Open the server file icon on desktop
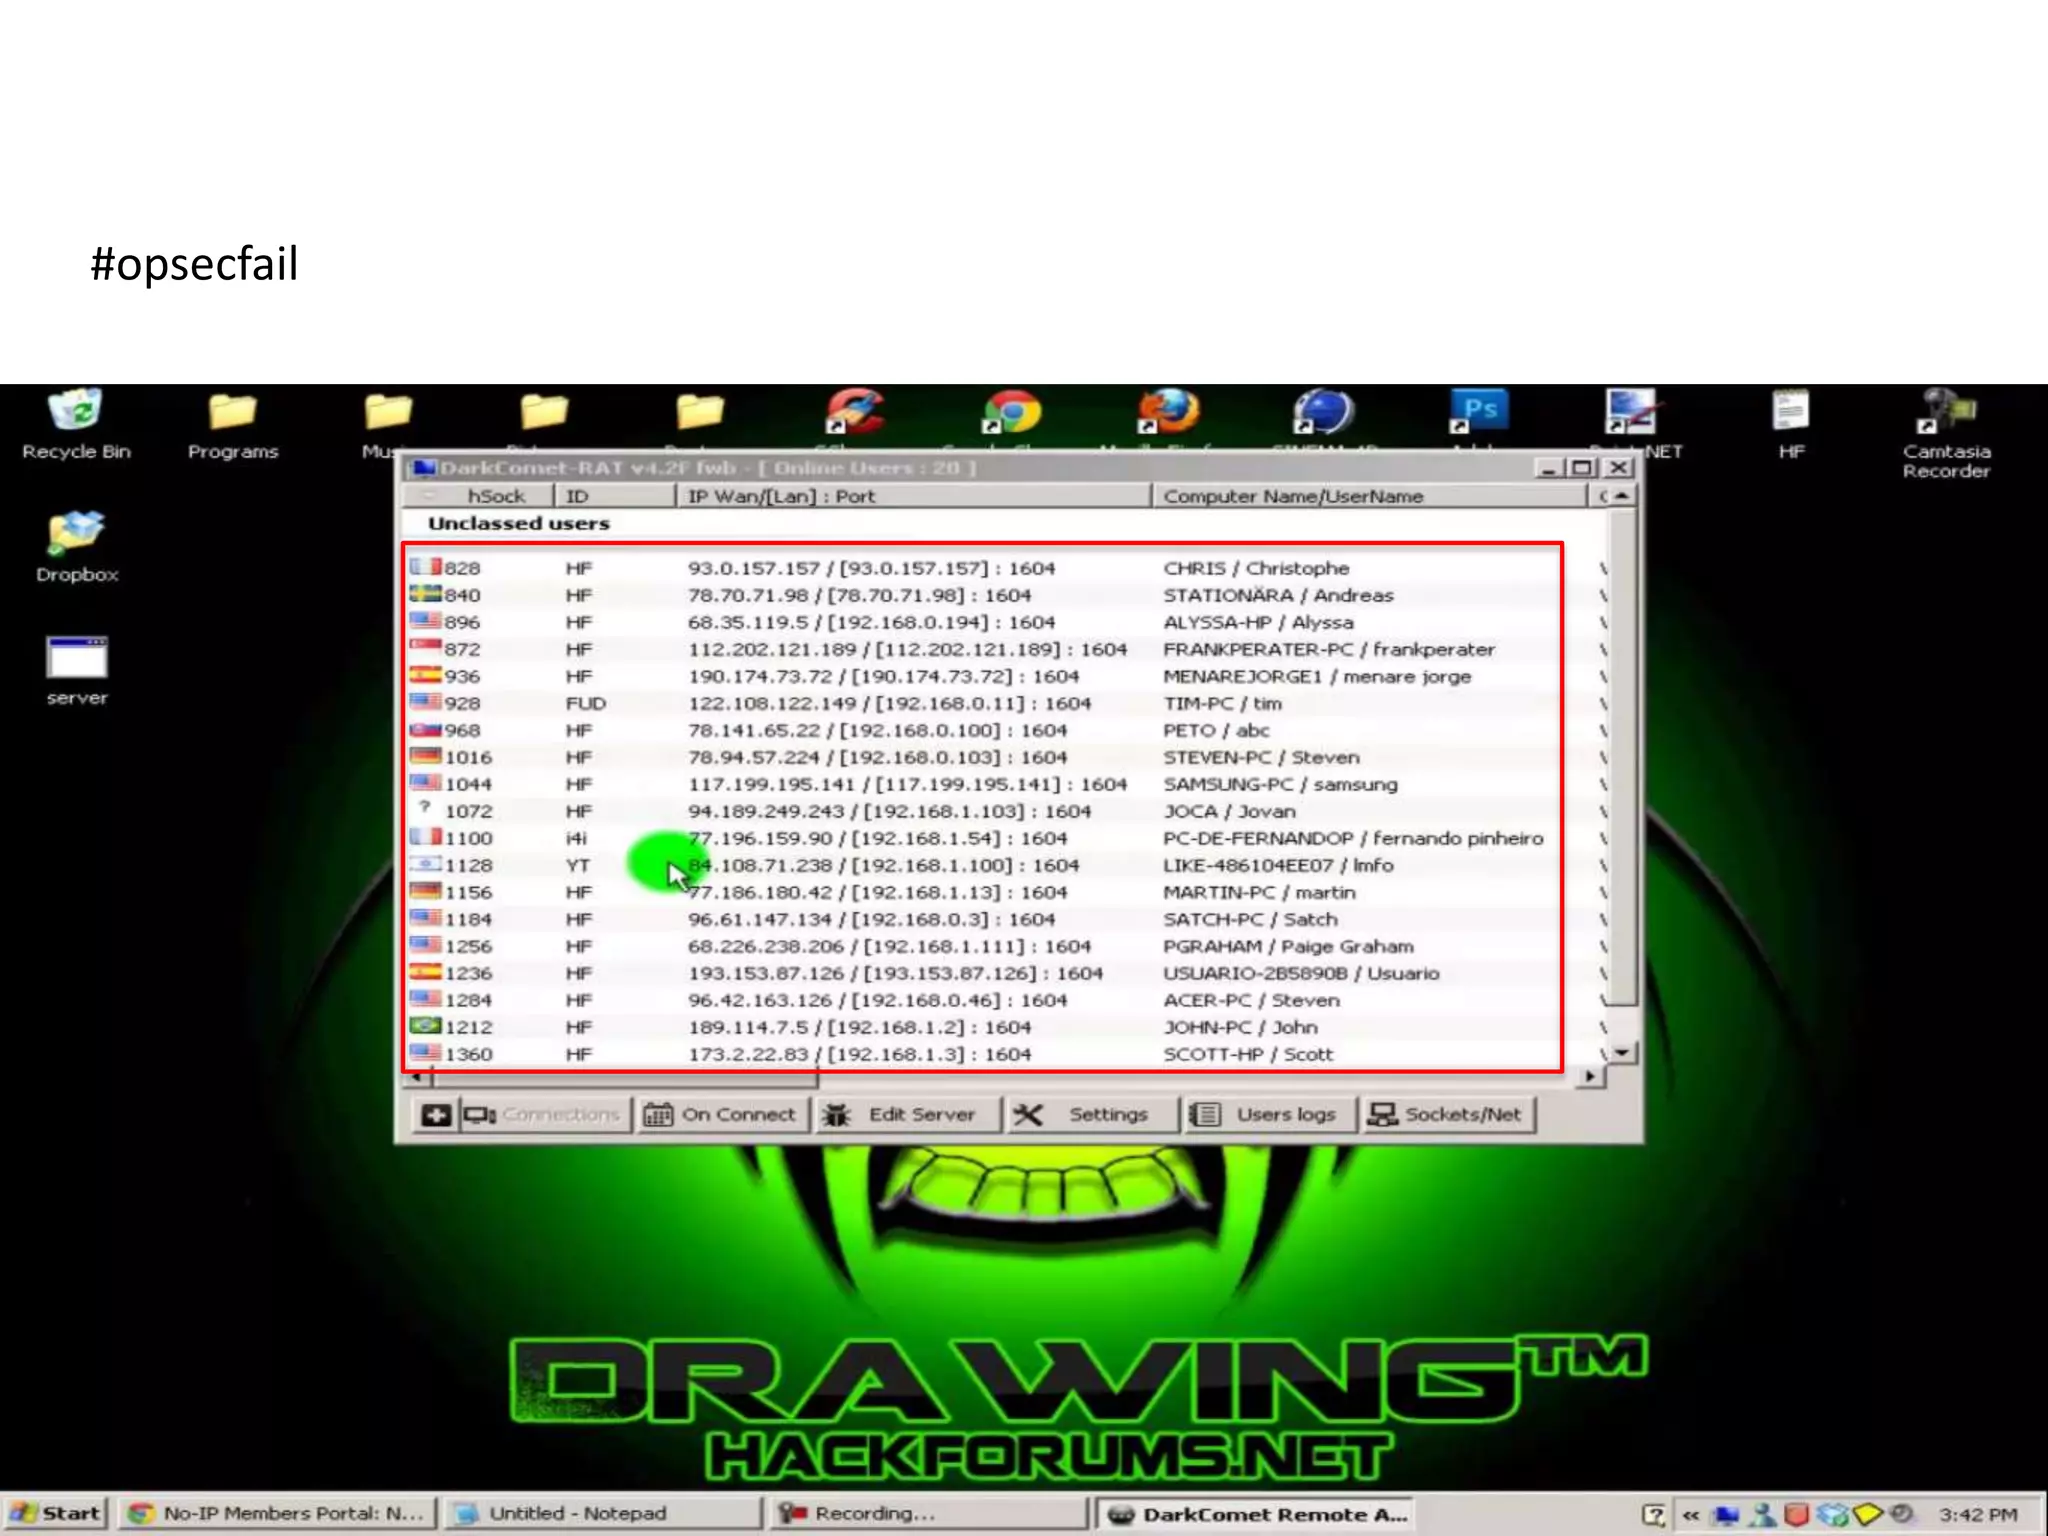 click(76, 670)
